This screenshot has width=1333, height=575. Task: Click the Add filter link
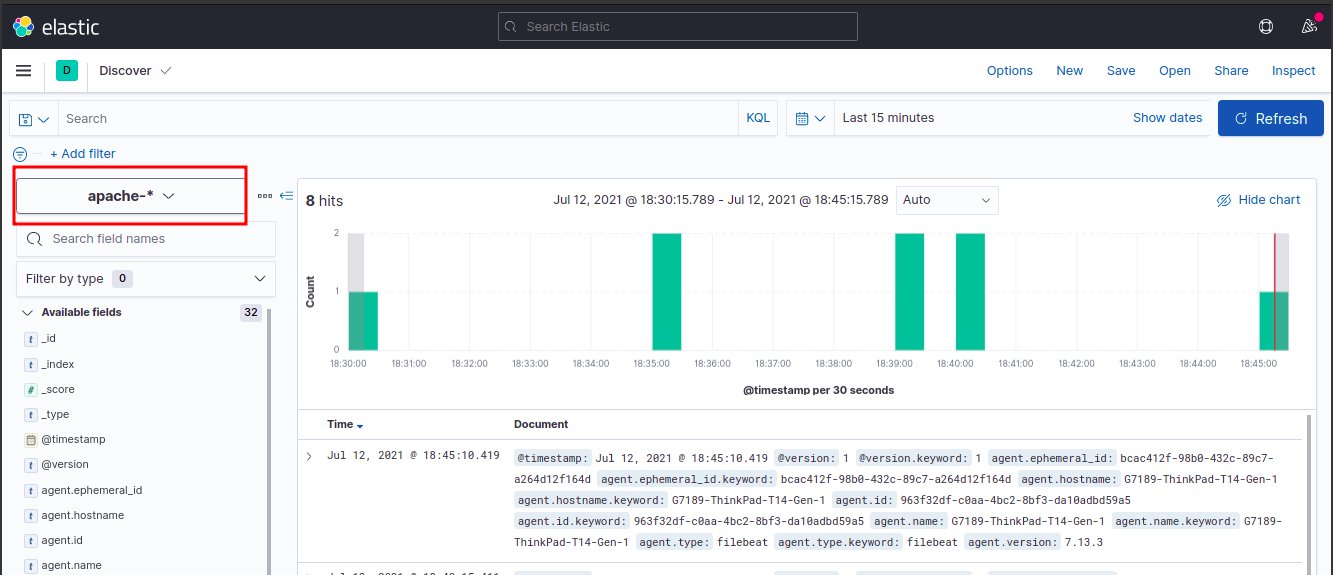tap(82, 154)
